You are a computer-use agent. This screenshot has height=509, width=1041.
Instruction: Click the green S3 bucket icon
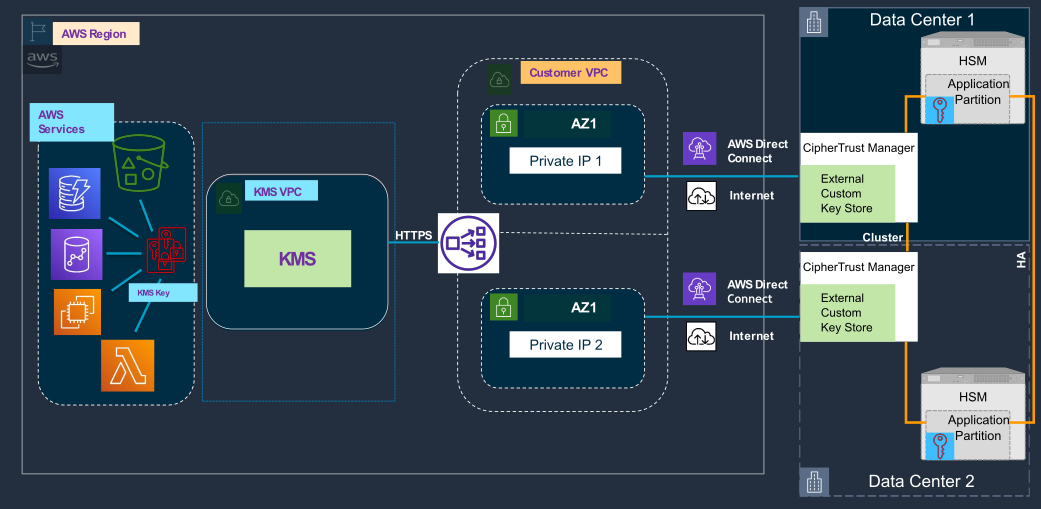pyautogui.click(x=139, y=164)
